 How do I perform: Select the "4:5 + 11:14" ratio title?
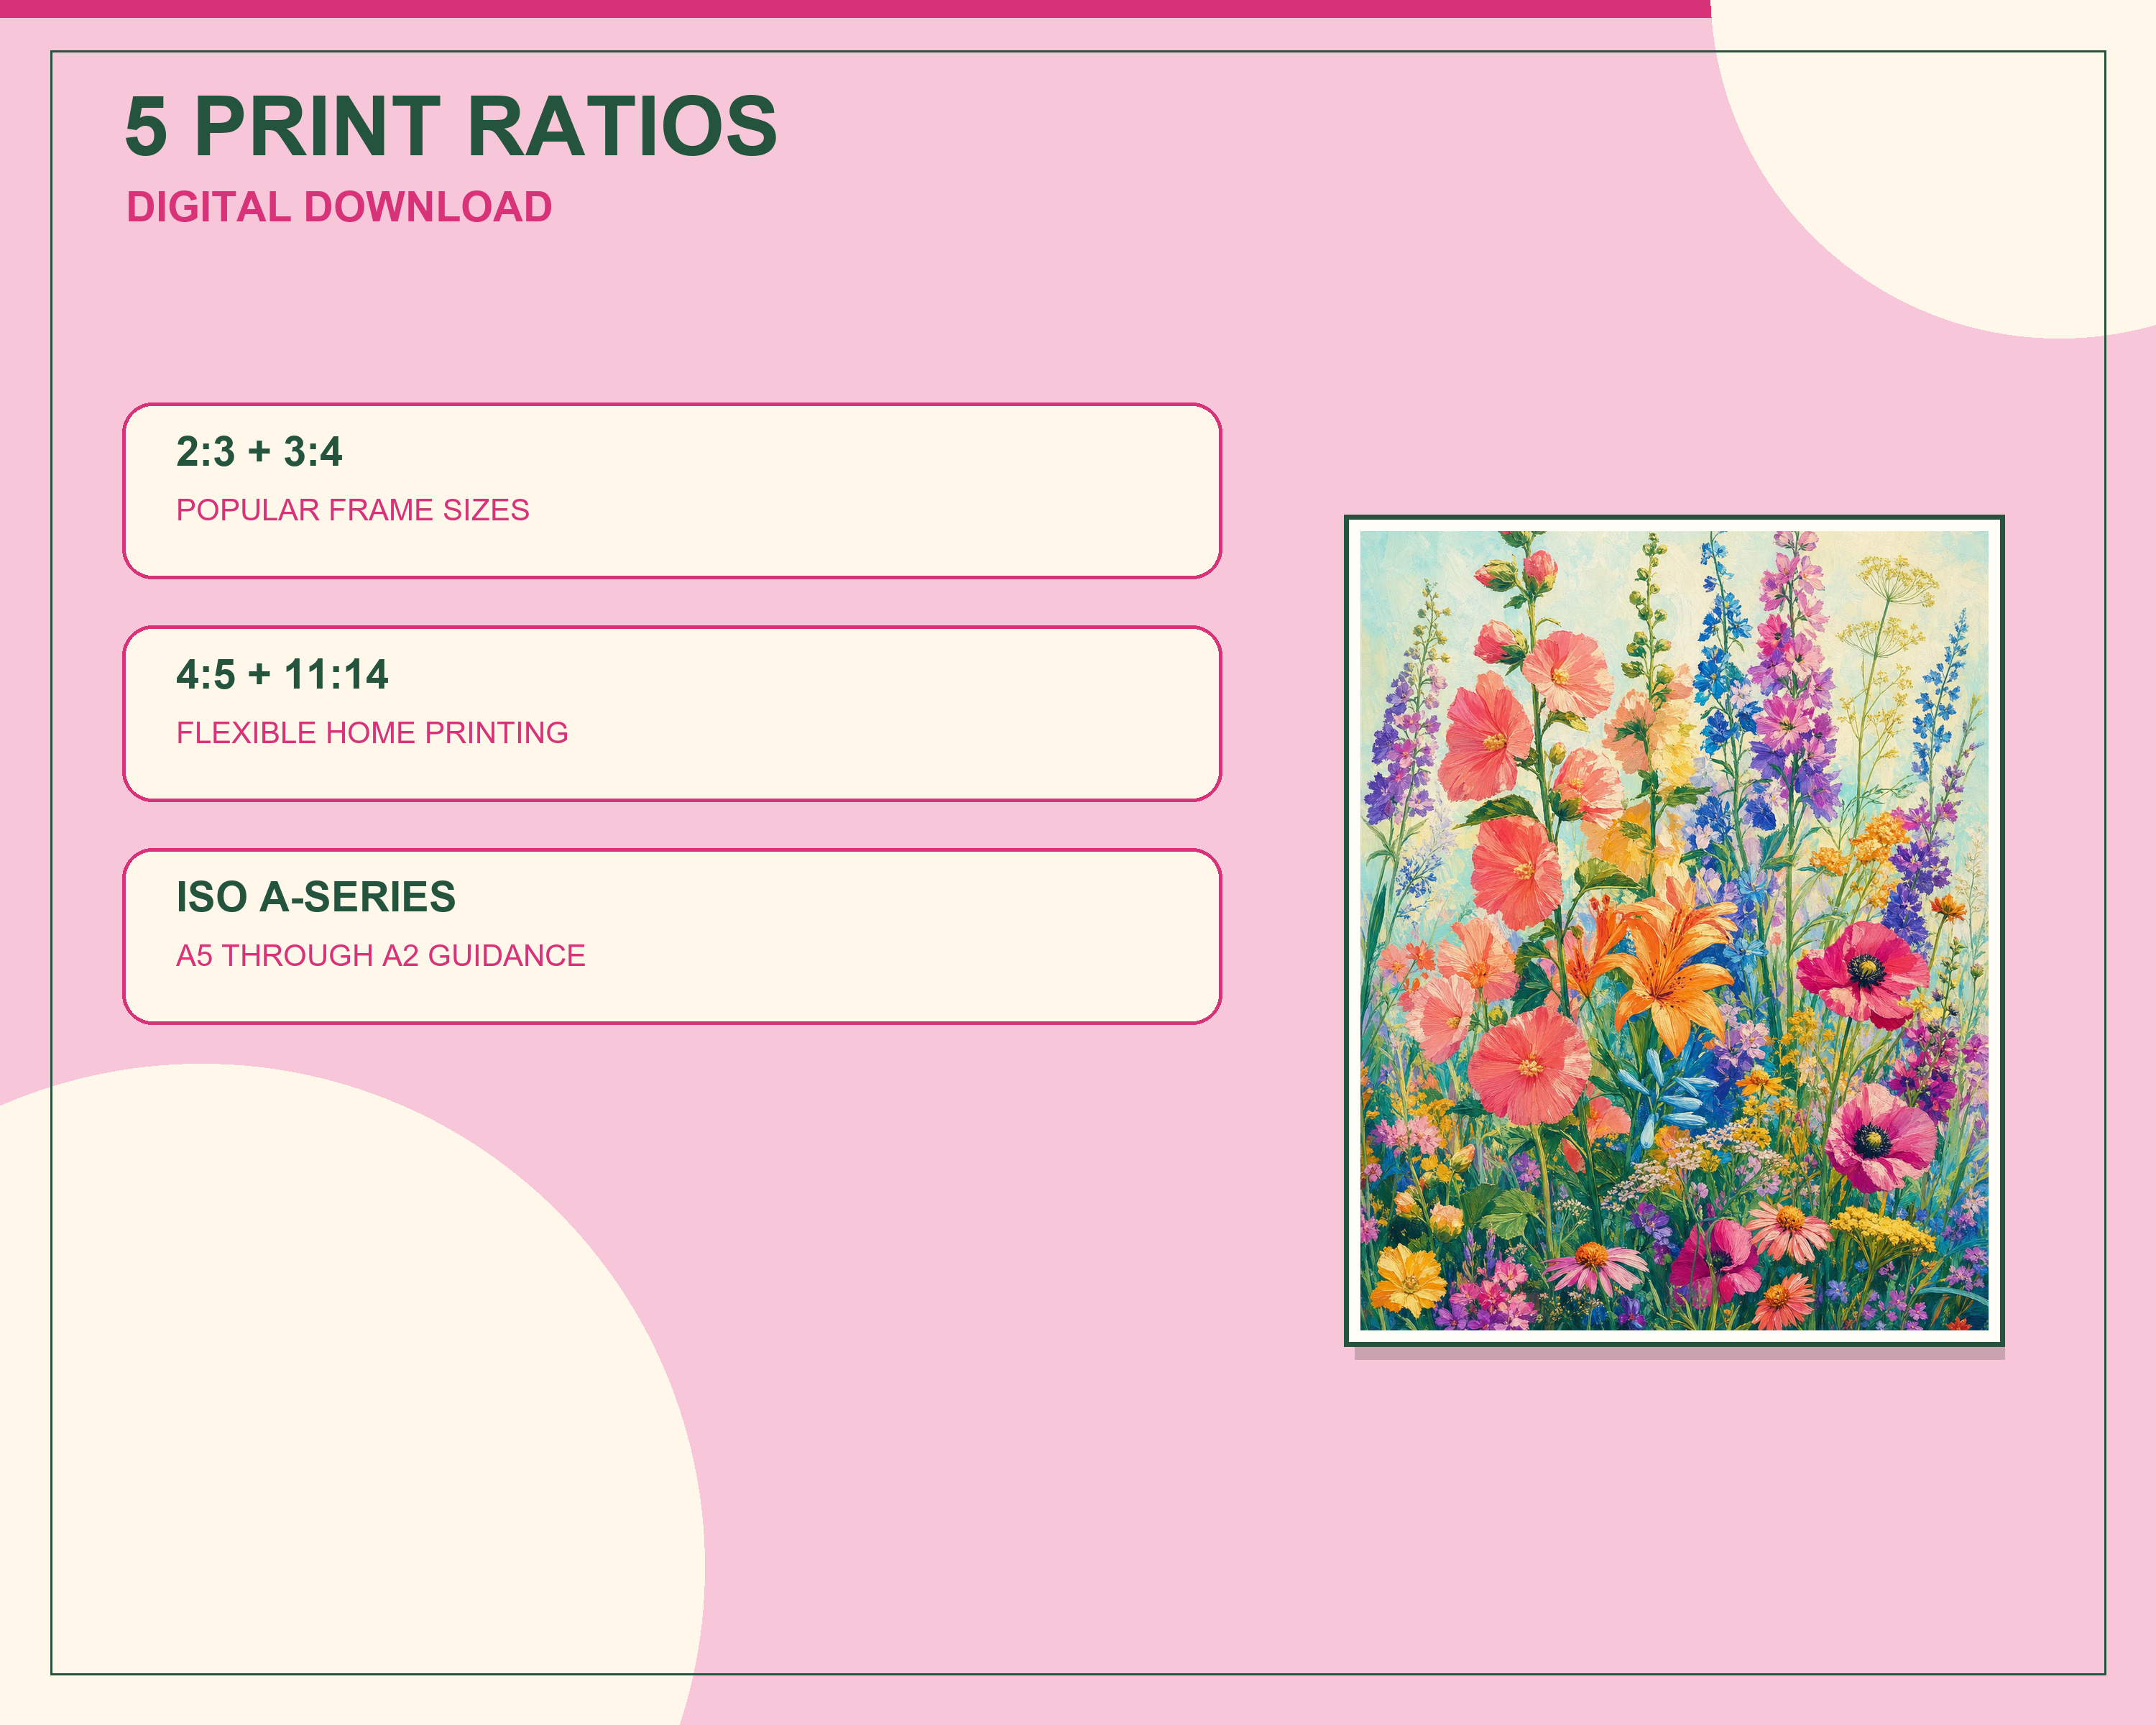click(282, 675)
